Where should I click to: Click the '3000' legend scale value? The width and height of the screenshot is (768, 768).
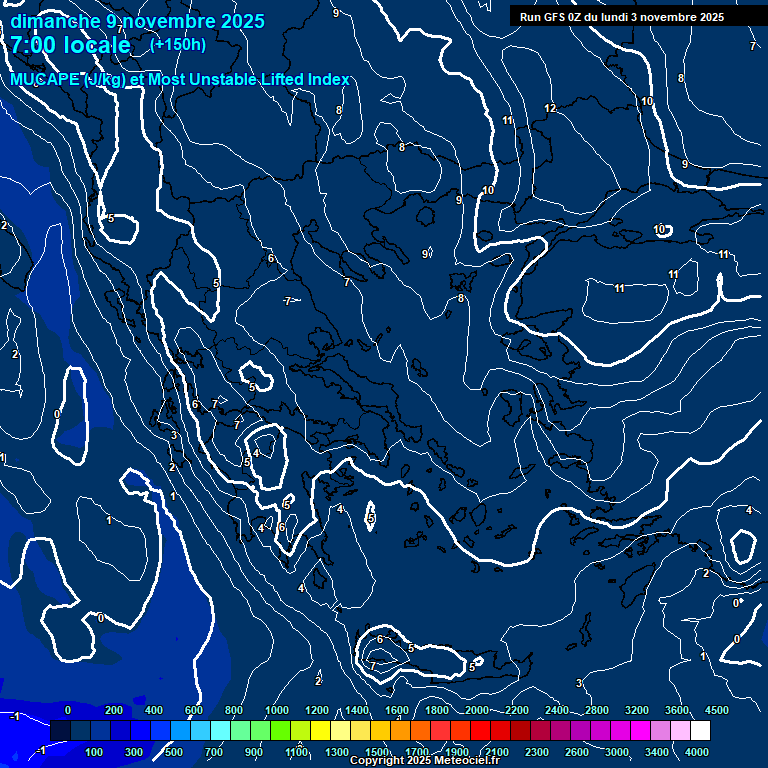click(x=617, y=752)
